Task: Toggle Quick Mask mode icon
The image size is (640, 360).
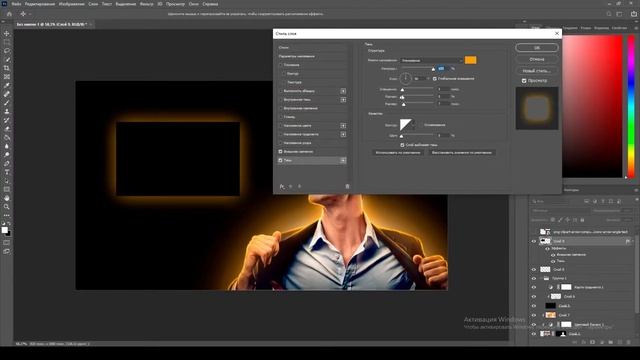Action: [7, 242]
